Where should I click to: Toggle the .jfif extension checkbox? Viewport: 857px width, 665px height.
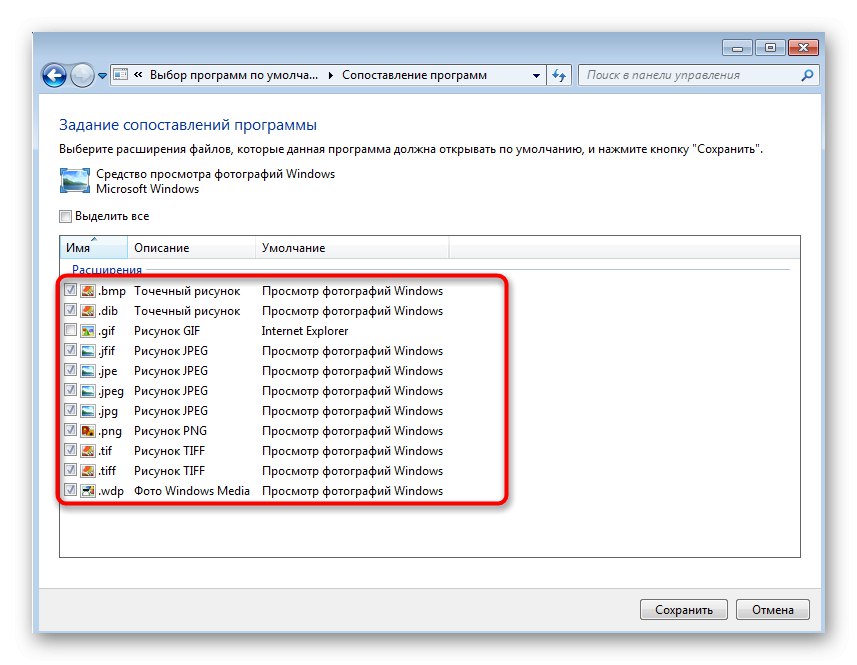70,350
